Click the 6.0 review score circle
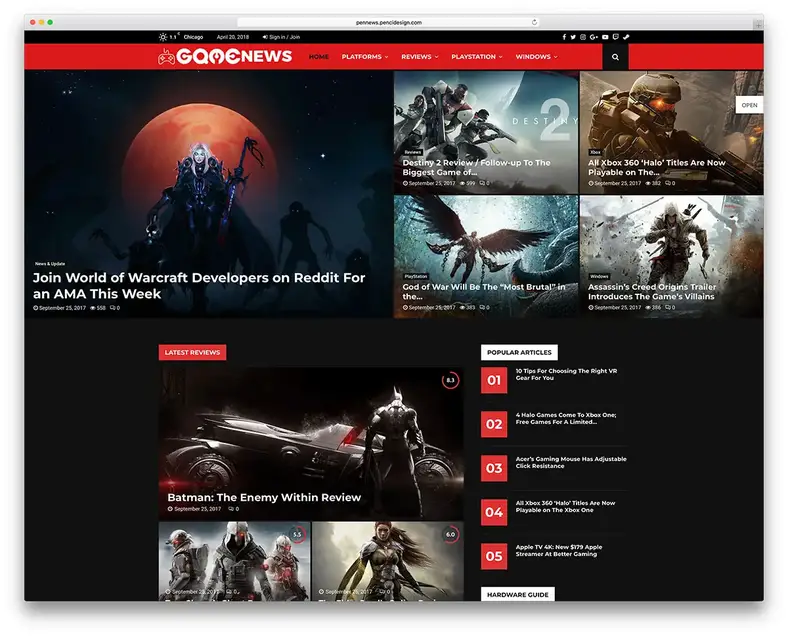 (x=450, y=535)
